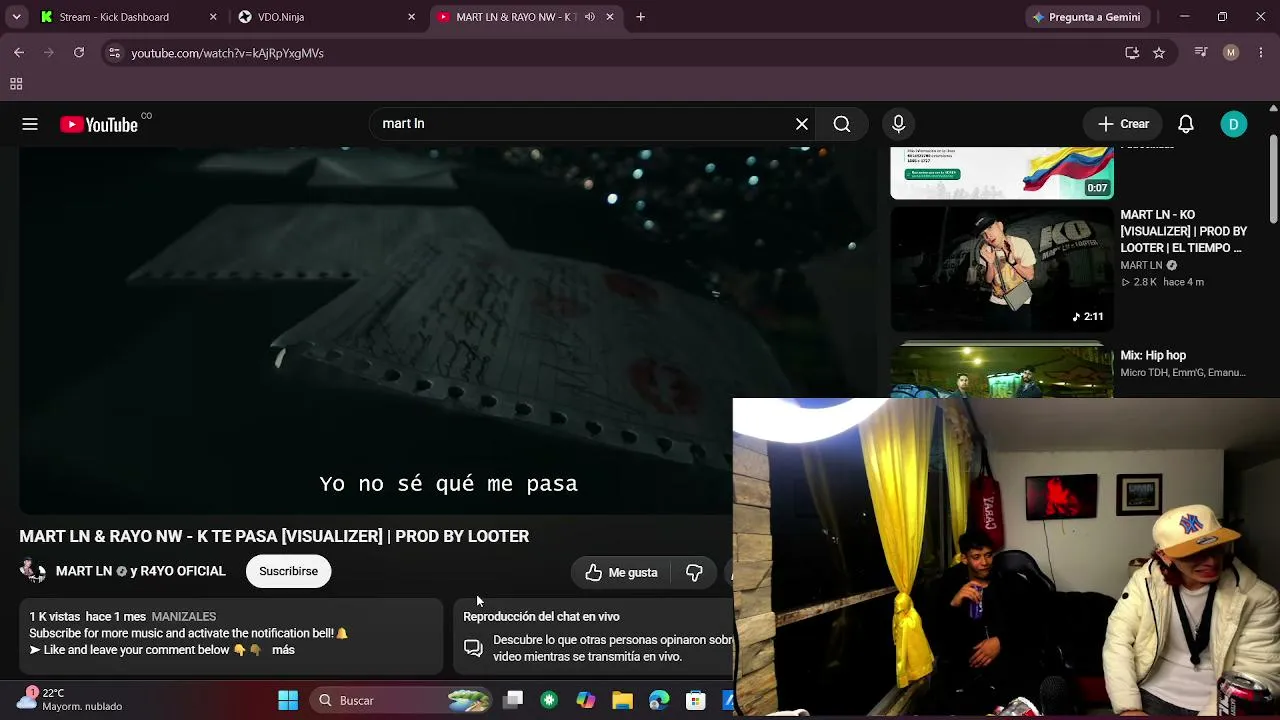Open the media controls button
The width and height of the screenshot is (1280, 720).
pos(1202,53)
